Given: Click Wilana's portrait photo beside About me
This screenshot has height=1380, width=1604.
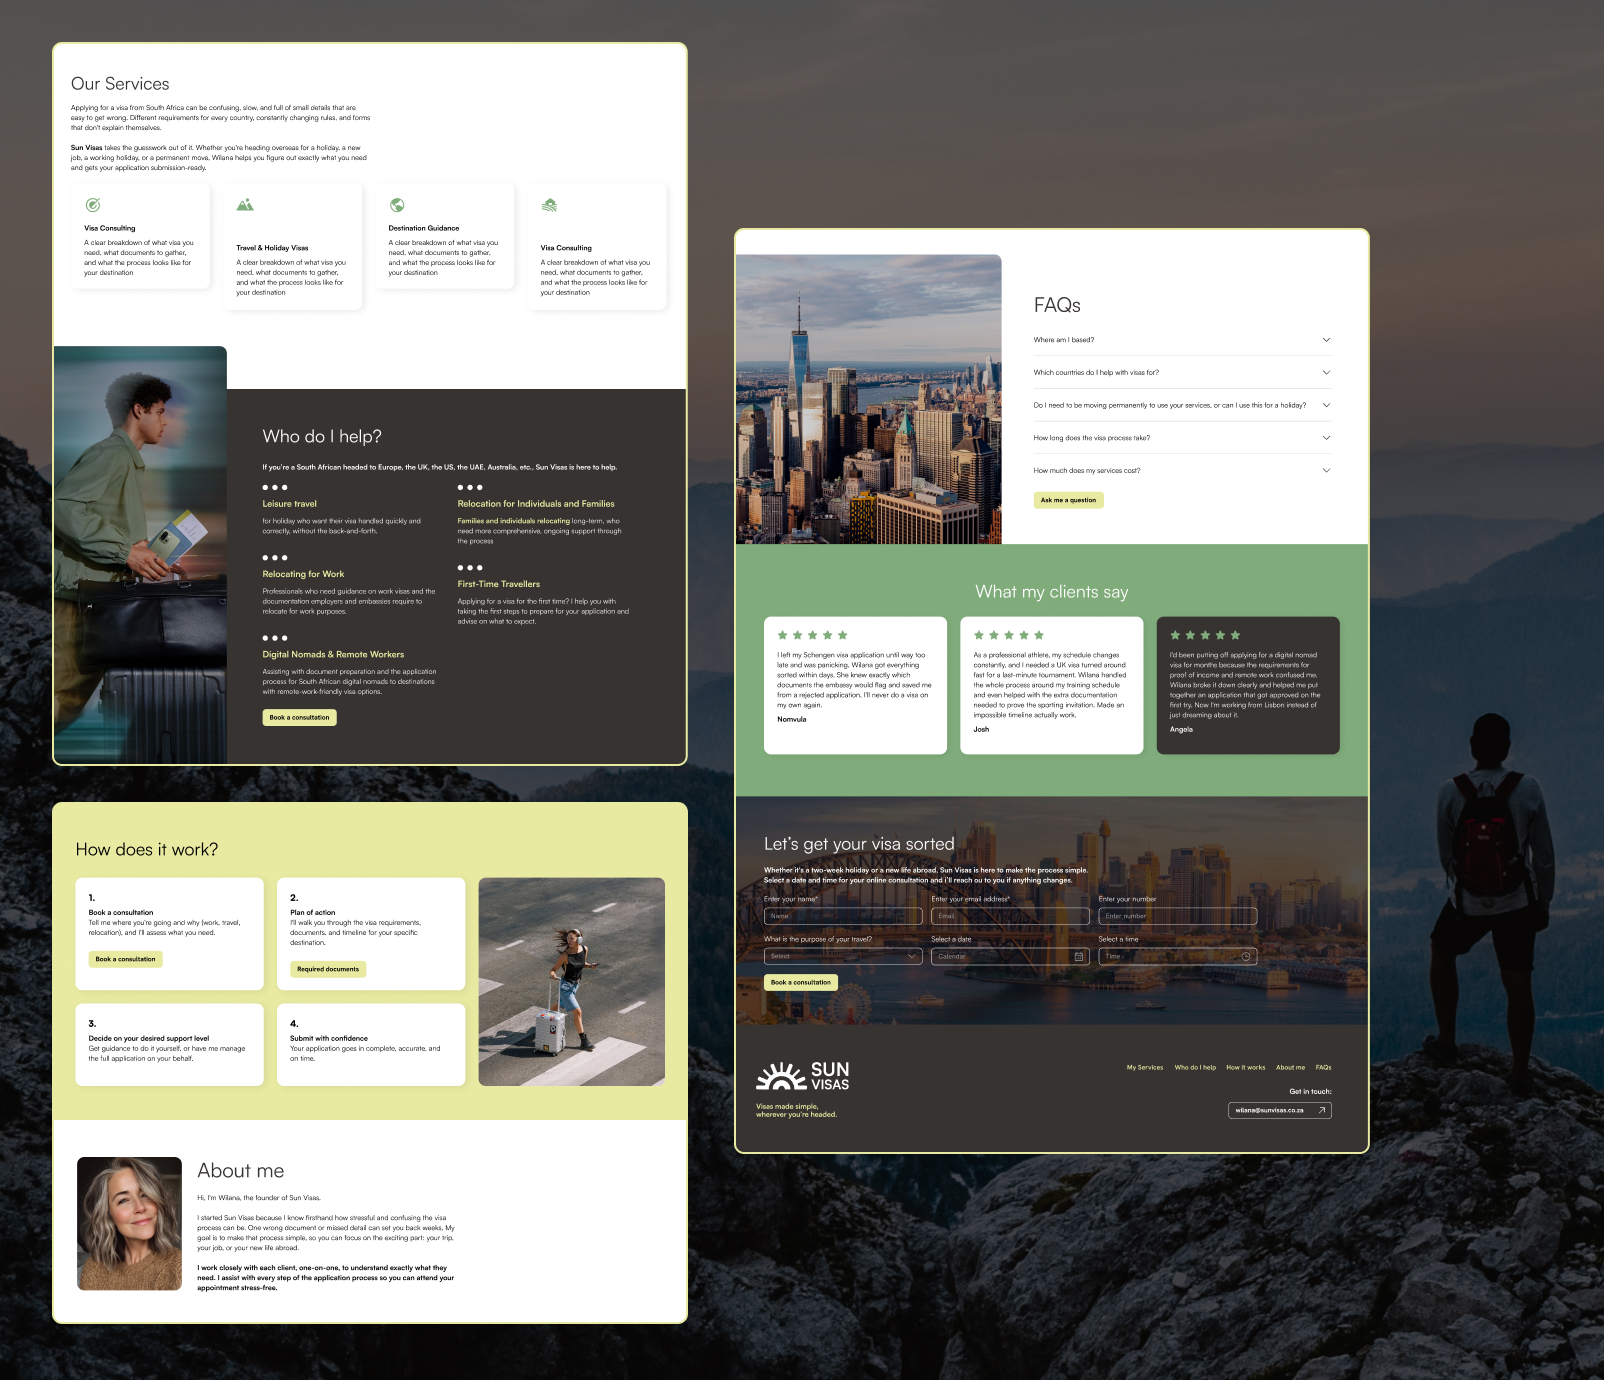Looking at the screenshot, I should pyautogui.click(x=129, y=1223).
